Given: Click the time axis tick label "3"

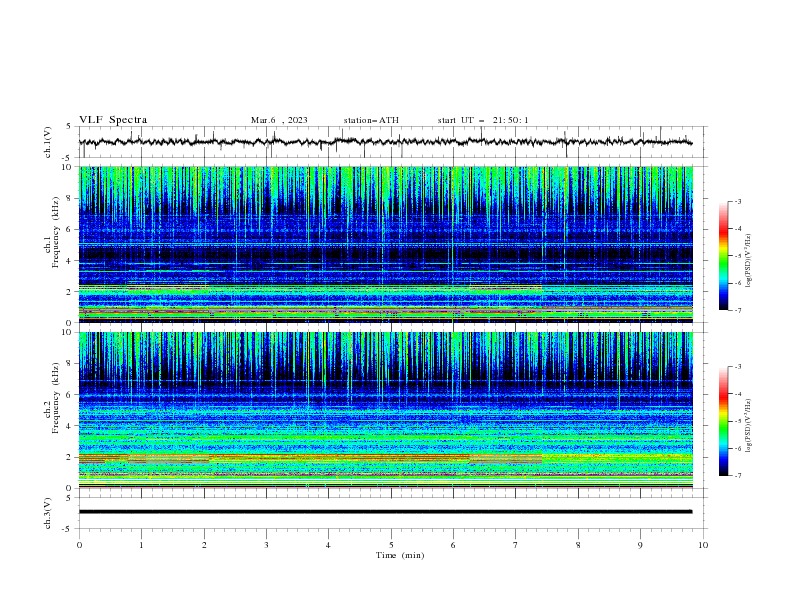Looking at the screenshot, I should pos(267,545).
